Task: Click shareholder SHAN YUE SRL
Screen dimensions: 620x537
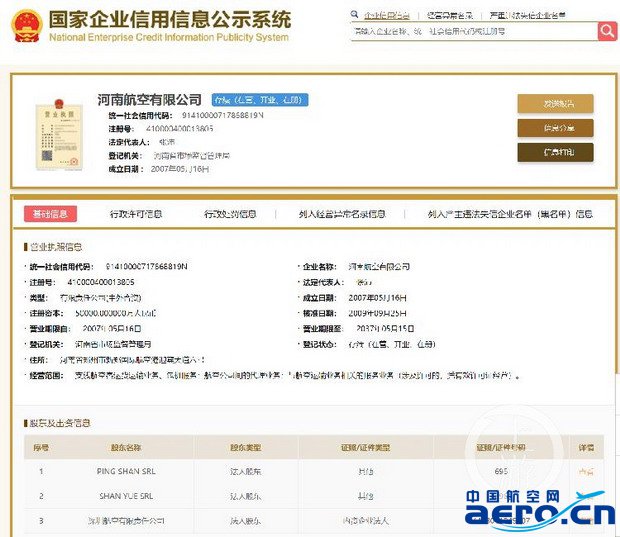Action: pos(126,496)
